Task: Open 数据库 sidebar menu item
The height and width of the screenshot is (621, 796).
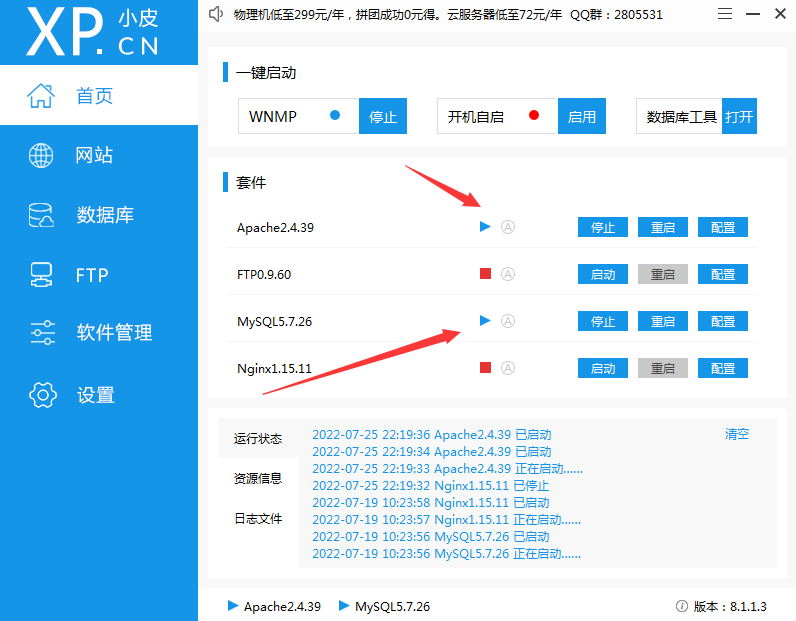Action: [x=99, y=215]
